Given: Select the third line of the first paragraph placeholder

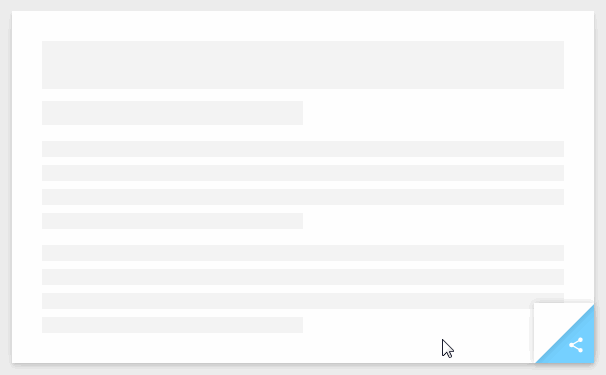Looking at the screenshot, I should click(303, 197).
